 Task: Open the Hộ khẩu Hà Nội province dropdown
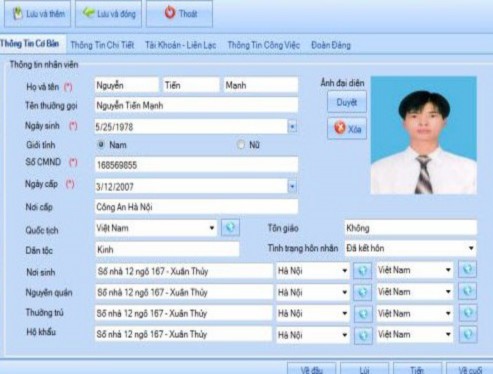(345, 335)
